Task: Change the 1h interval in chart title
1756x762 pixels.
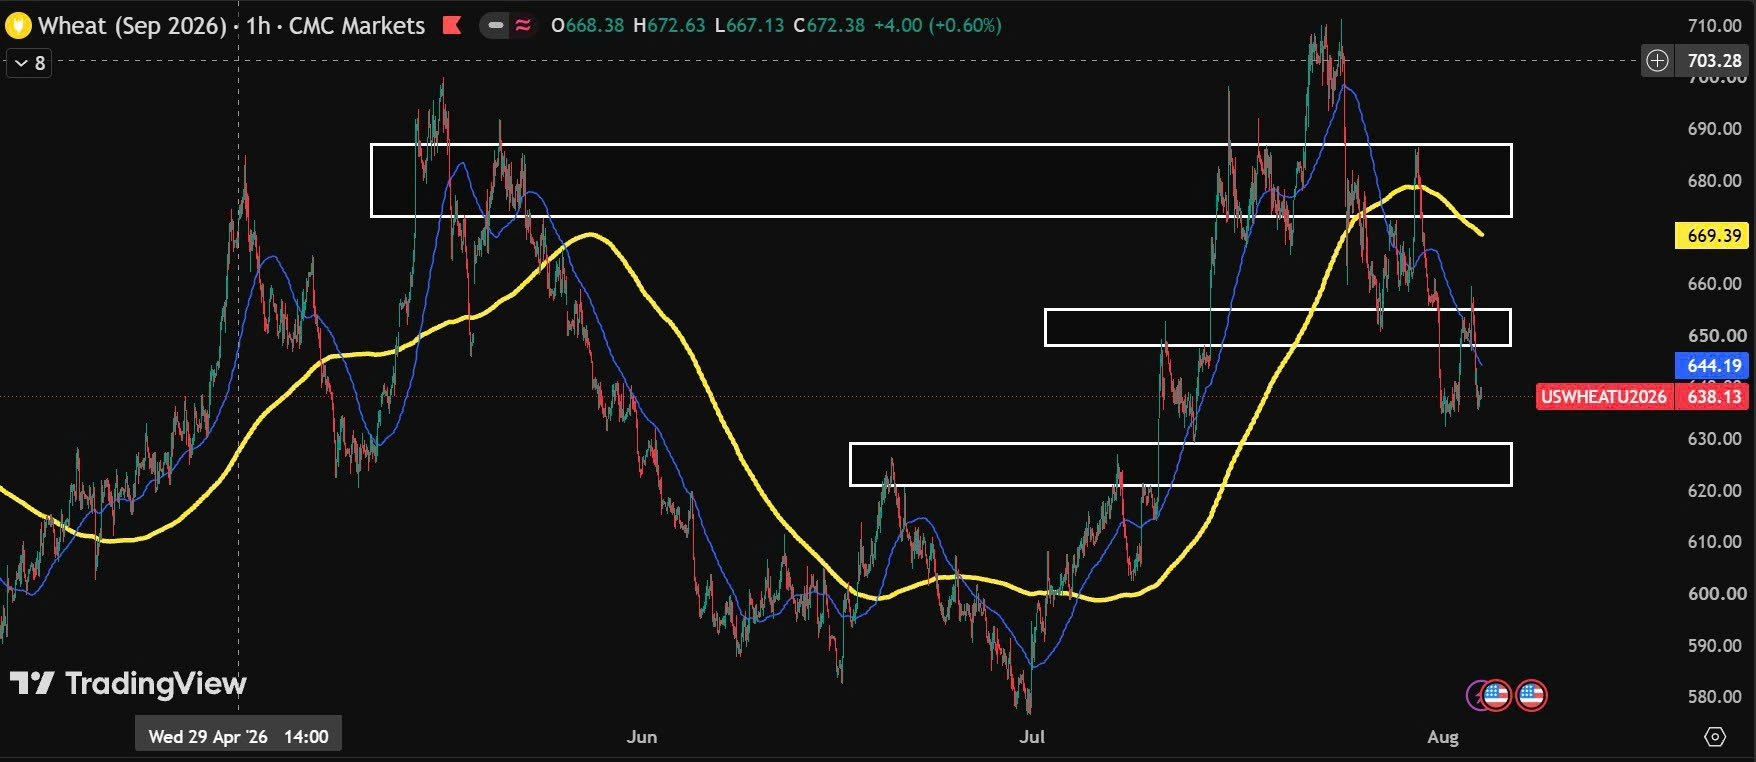Action: (258, 26)
